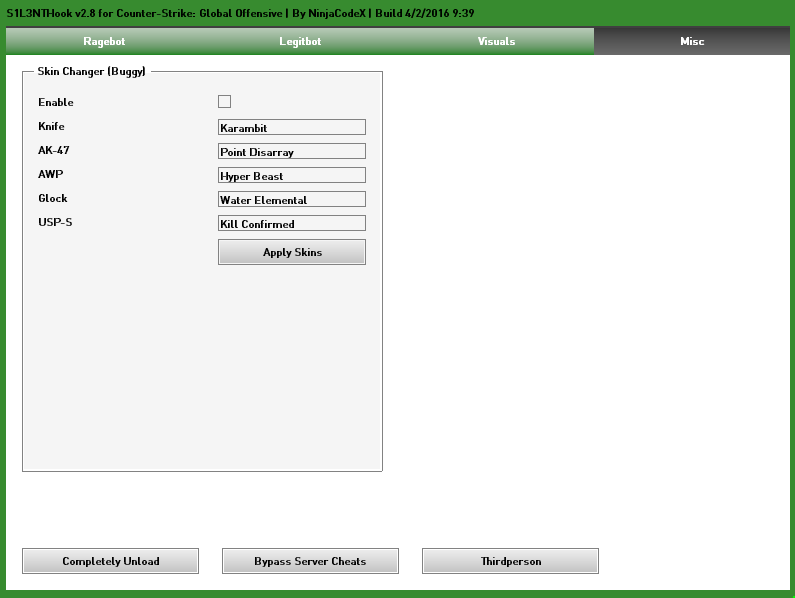
Task: Click the AWP field showing Hyper Beast
Action: pos(292,175)
